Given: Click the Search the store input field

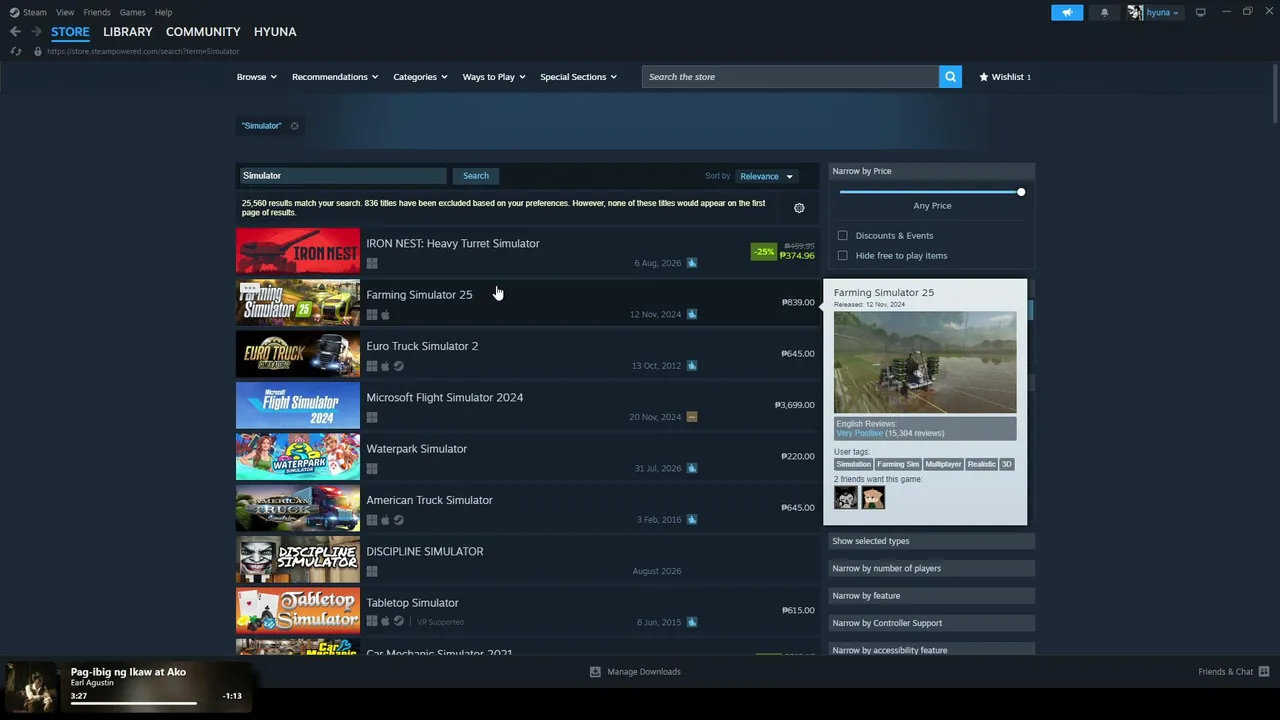Looking at the screenshot, I should pyautogui.click(x=790, y=77).
